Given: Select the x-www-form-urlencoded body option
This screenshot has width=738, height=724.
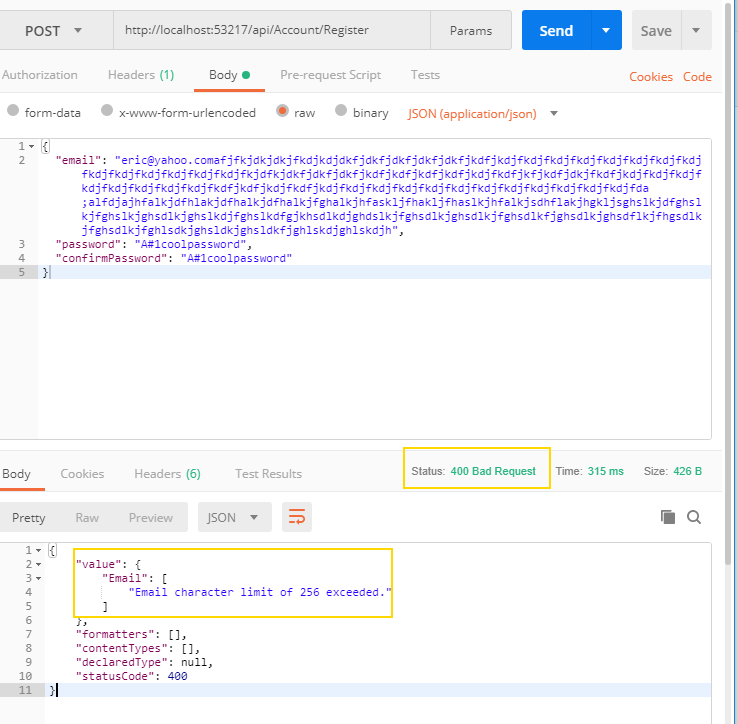Looking at the screenshot, I should pos(108,113).
